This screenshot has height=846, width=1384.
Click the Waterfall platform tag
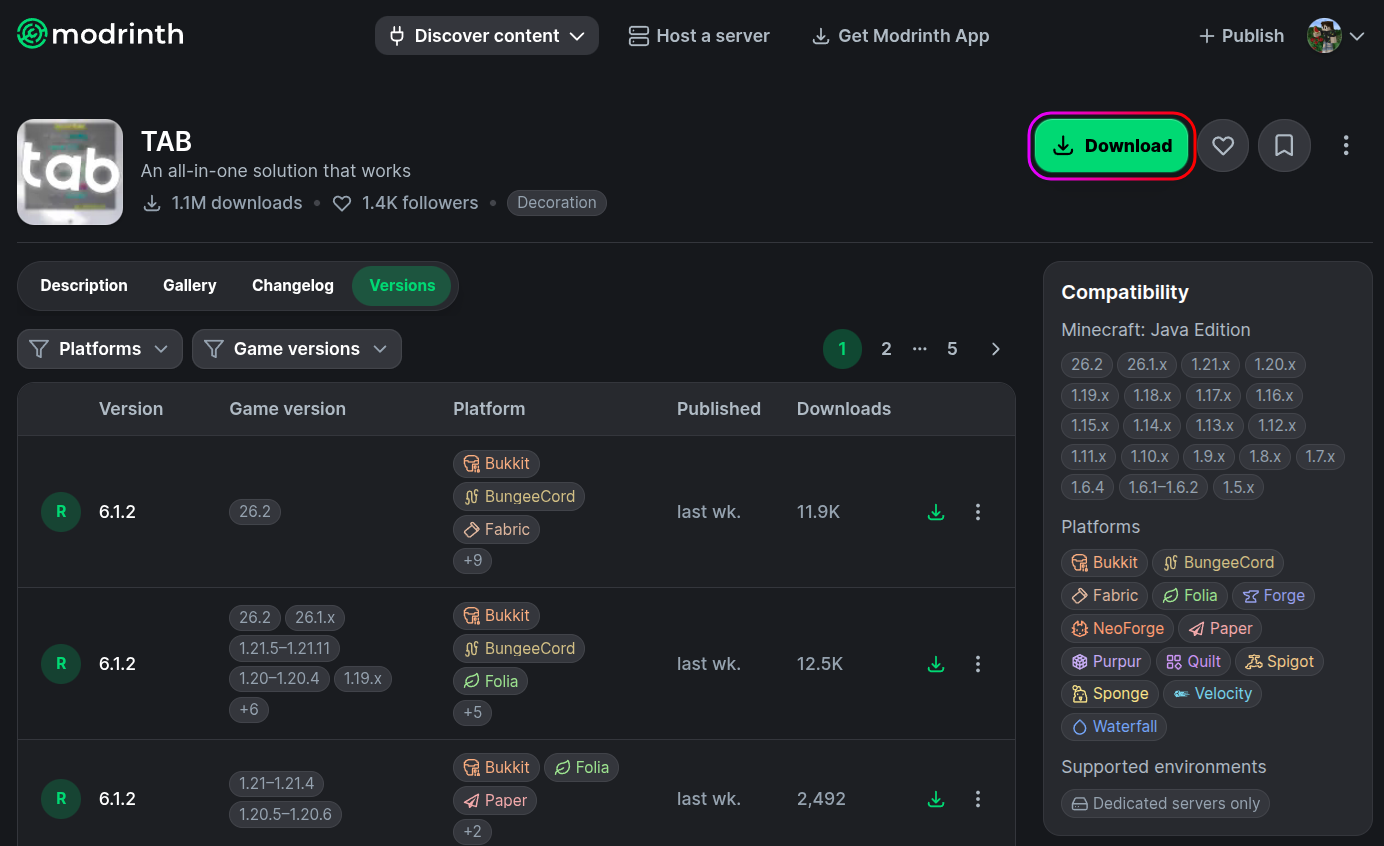pos(1114,727)
